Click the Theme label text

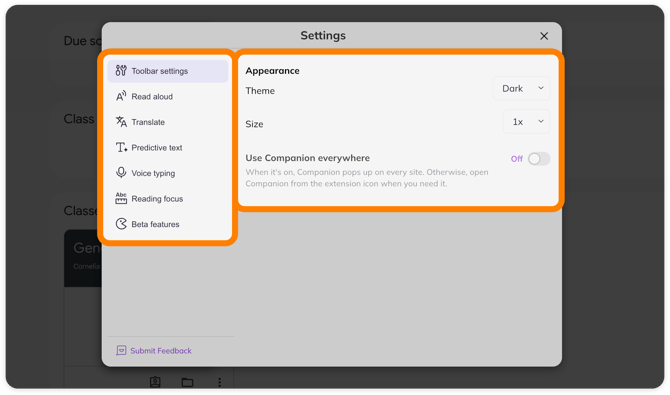260,91
